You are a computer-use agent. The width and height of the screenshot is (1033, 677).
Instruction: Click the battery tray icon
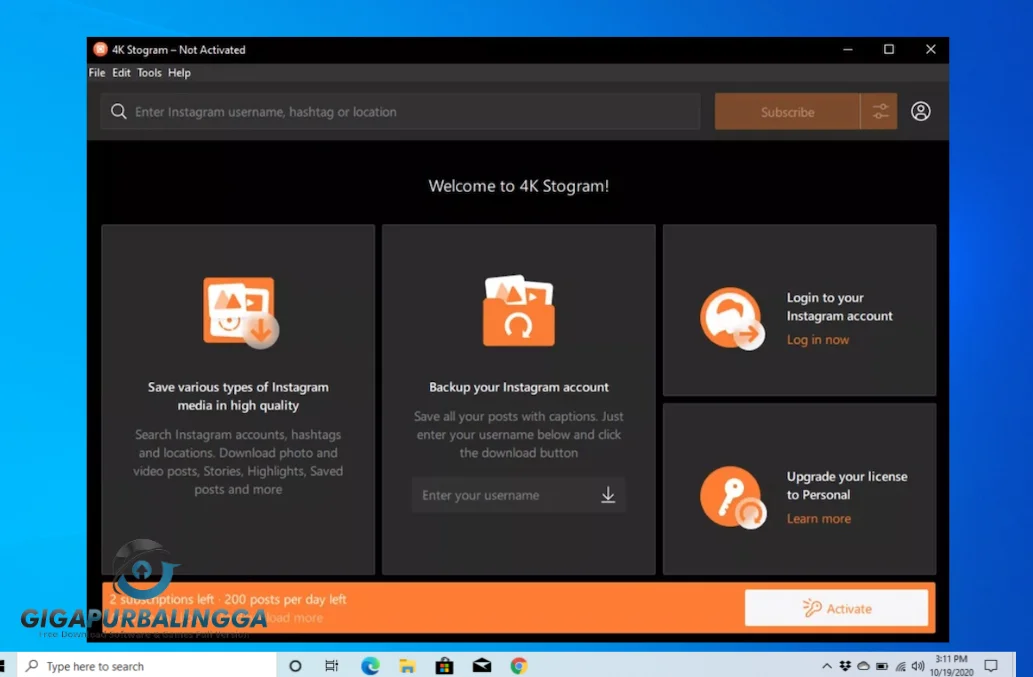click(881, 666)
